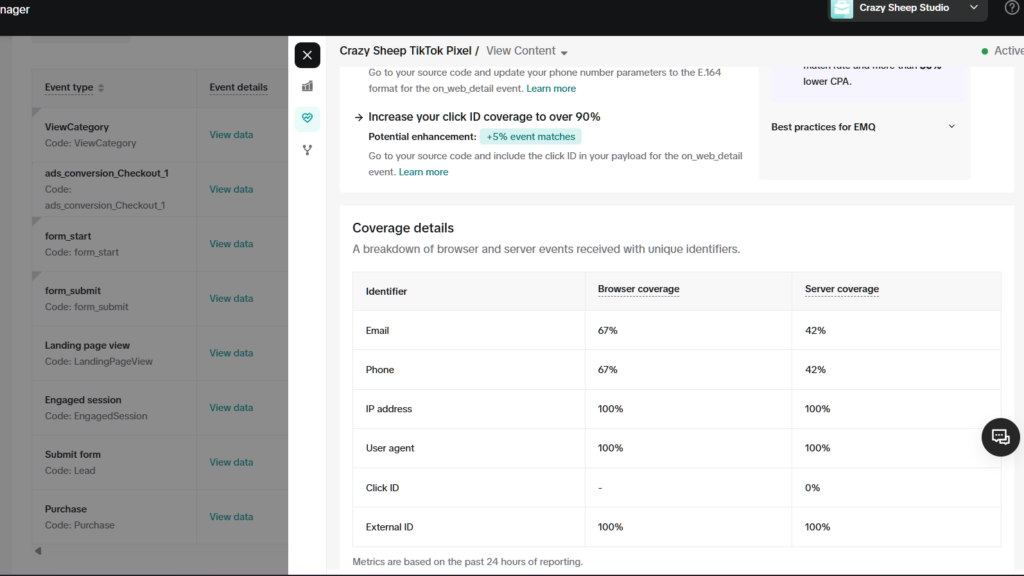Image resolution: width=1024 pixels, height=576 pixels.
Task: Click Learn more link for click ID coverage
Action: coord(423,172)
